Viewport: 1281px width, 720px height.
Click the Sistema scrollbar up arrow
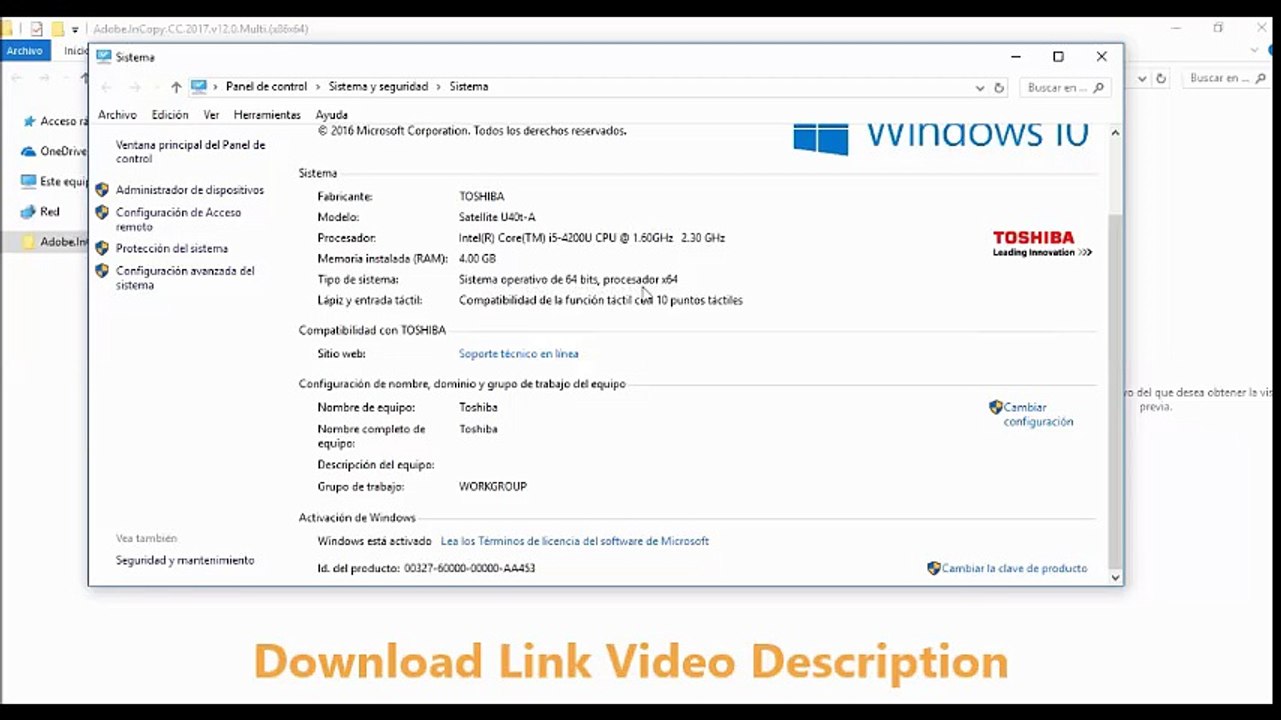(x=1115, y=133)
